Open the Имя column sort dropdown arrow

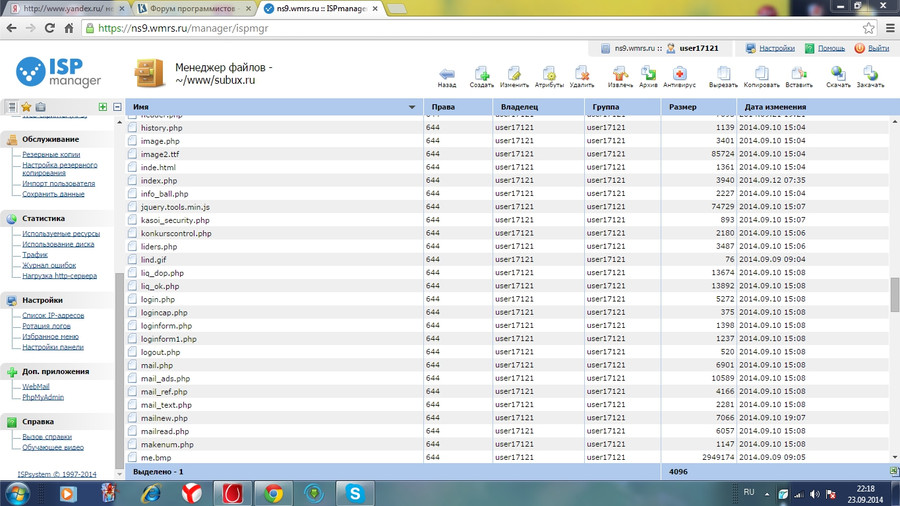(412, 107)
